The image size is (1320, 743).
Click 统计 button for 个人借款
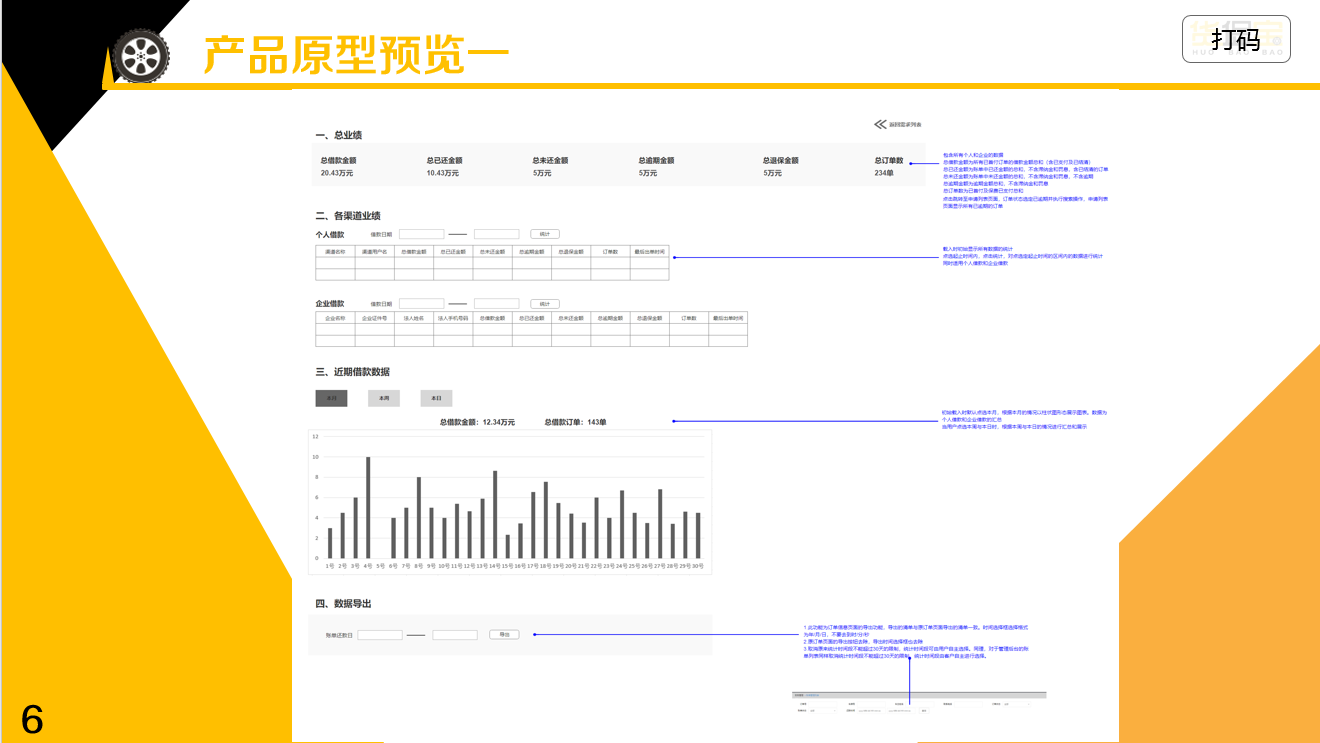pos(544,234)
